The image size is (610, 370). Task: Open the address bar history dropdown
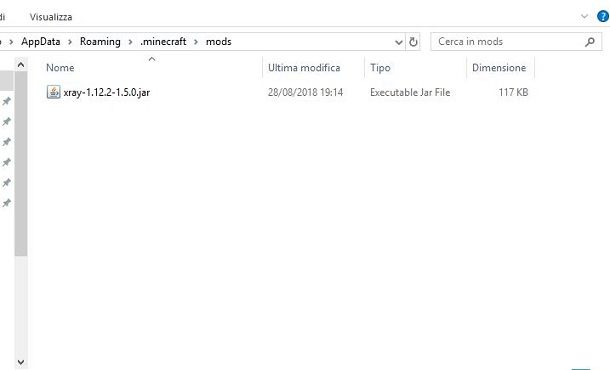point(399,42)
